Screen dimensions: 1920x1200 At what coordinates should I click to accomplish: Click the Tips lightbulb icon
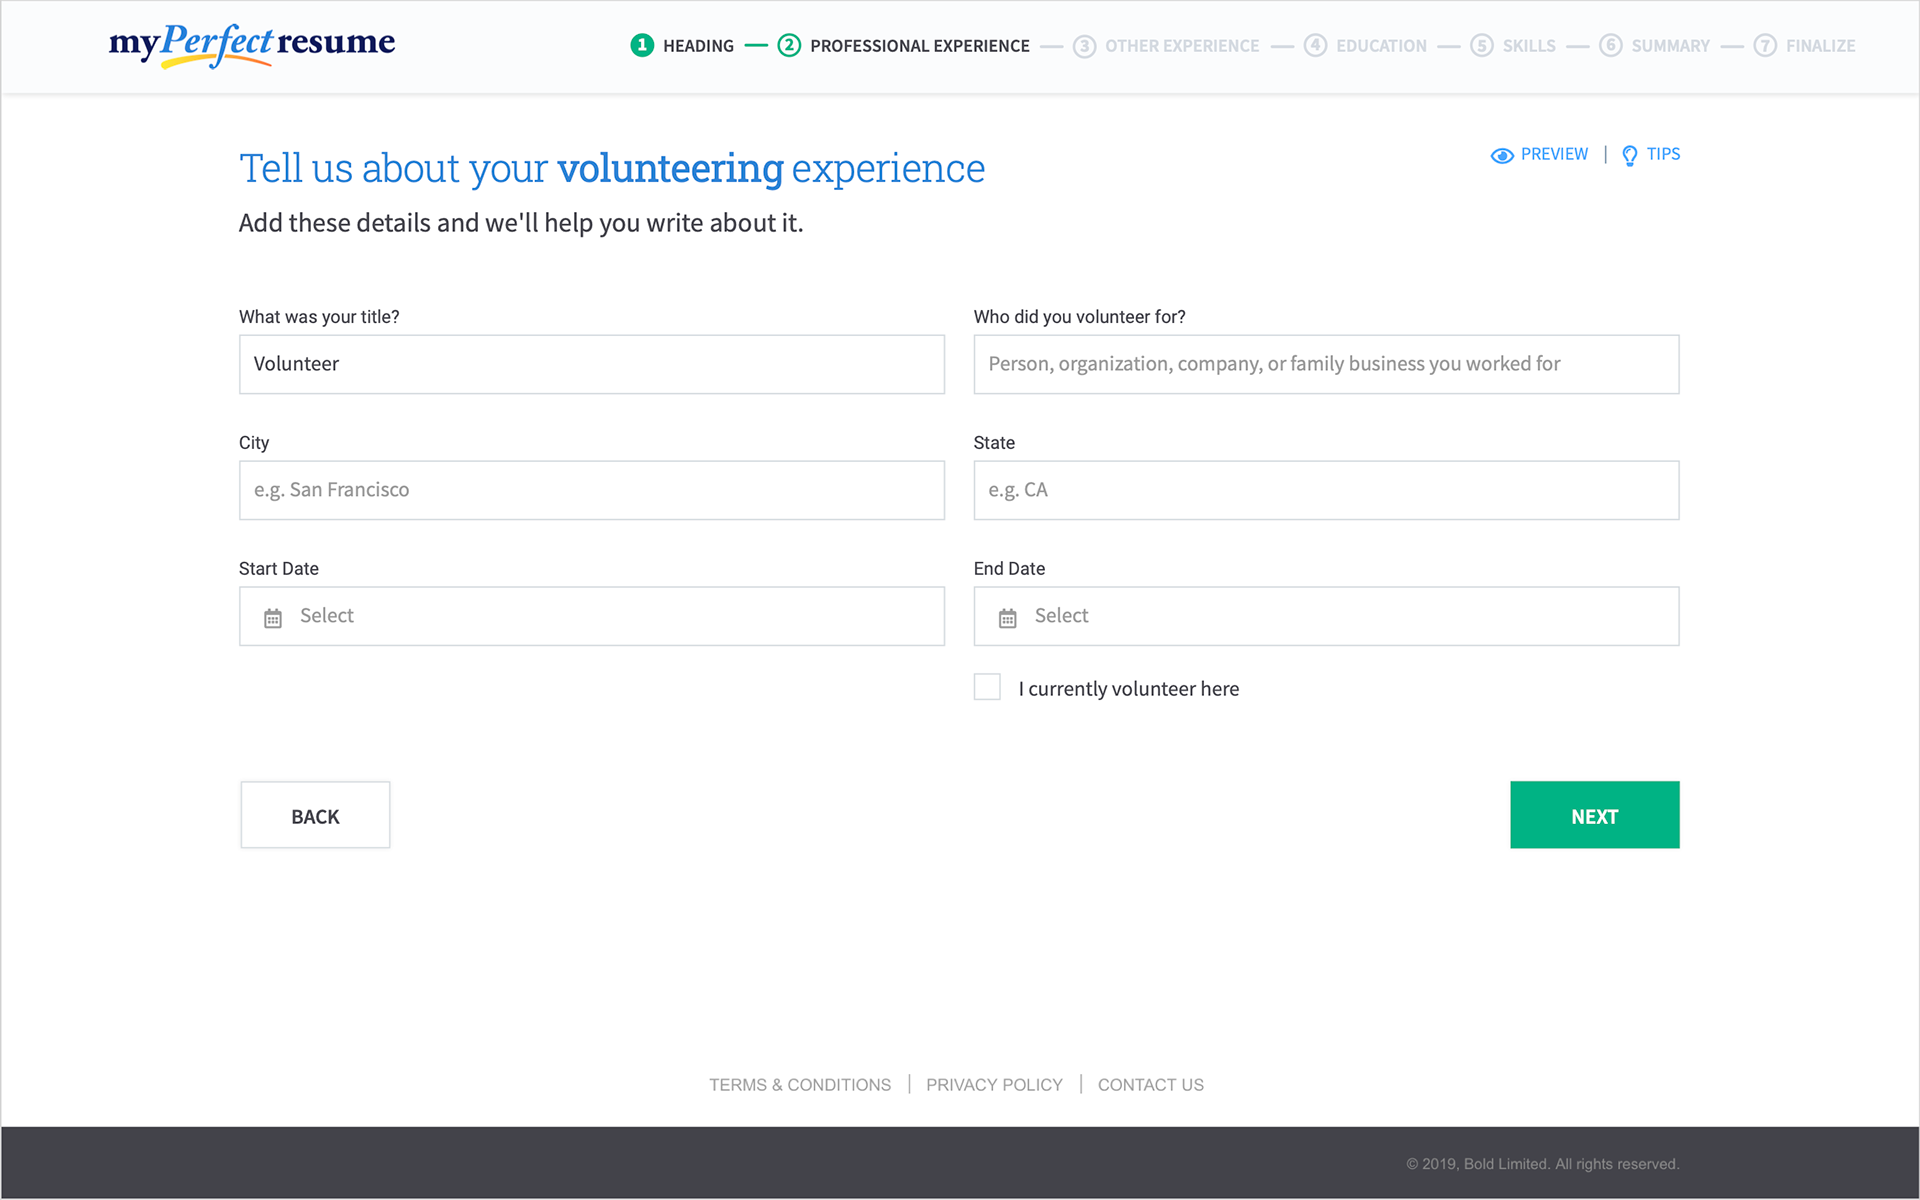click(x=1629, y=155)
